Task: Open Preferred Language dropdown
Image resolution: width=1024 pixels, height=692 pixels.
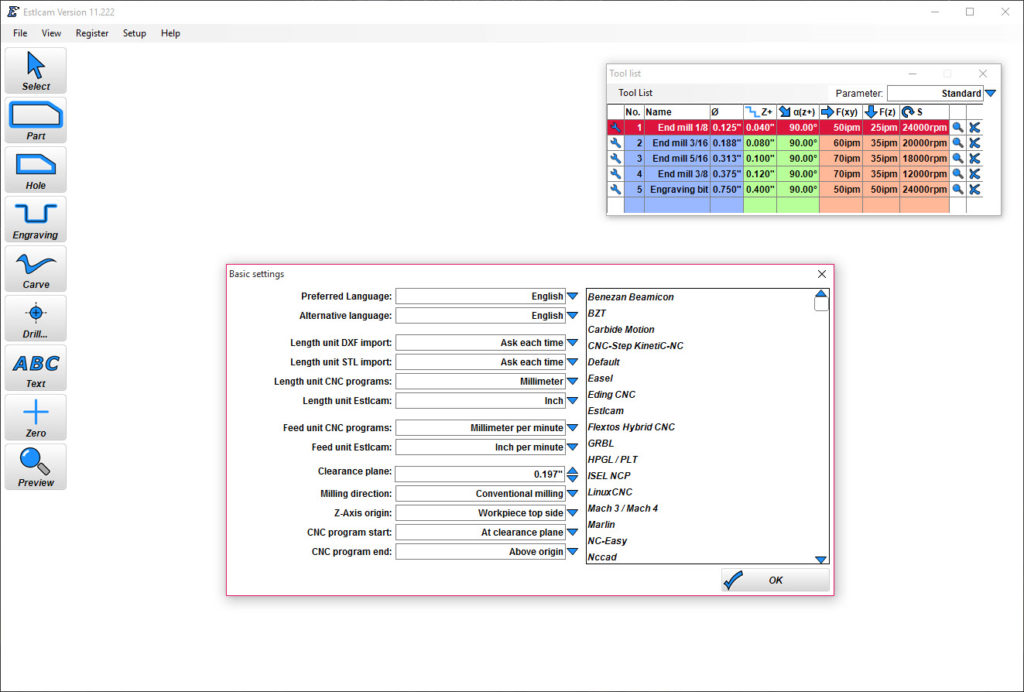Action: pos(573,296)
